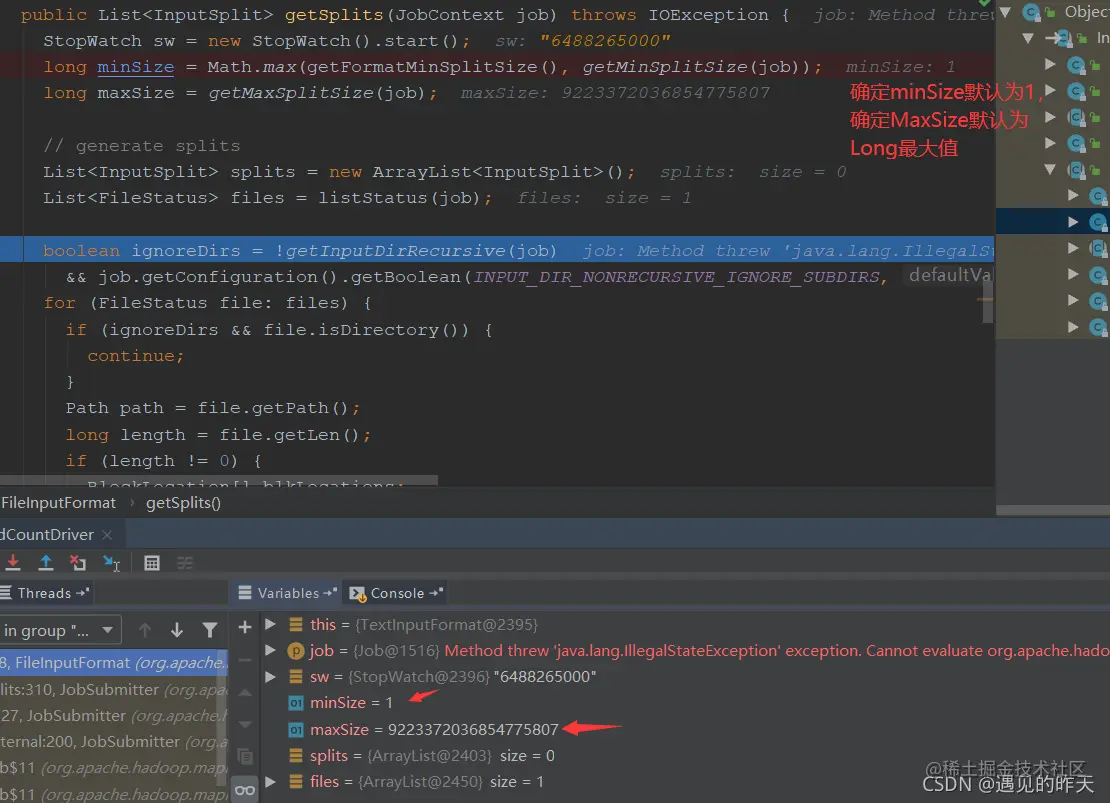Image resolution: width=1110 pixels, height=803 pixels.
Task: Click the Force Step Into red arrow icon
Action: pyautogui.click(x=13, y=563)
